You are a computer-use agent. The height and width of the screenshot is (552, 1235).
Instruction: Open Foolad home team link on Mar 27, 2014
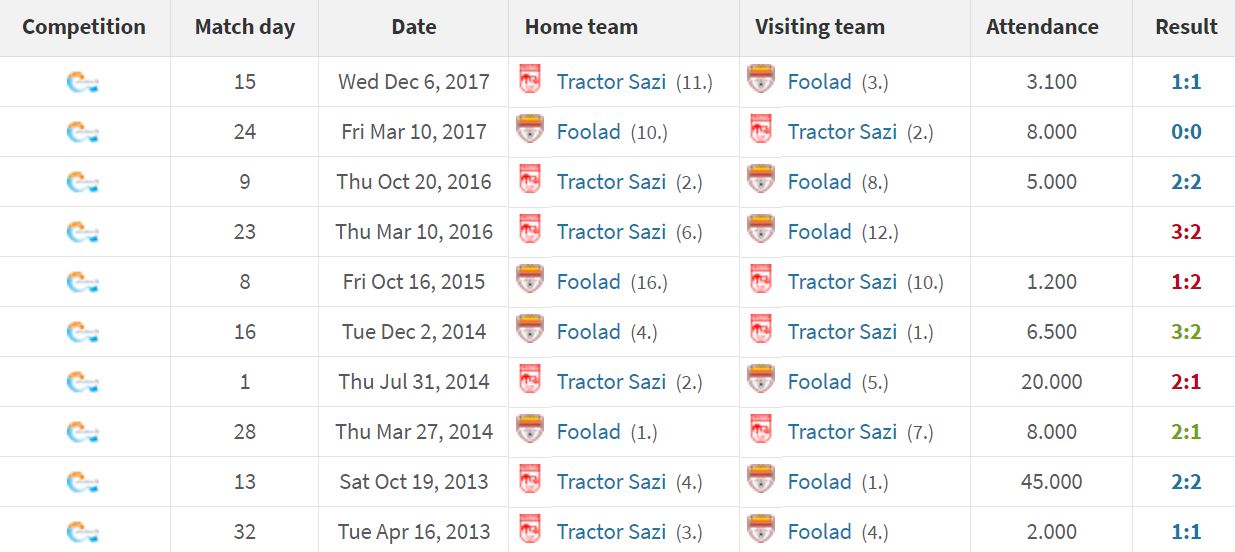[x=589, y=432]
